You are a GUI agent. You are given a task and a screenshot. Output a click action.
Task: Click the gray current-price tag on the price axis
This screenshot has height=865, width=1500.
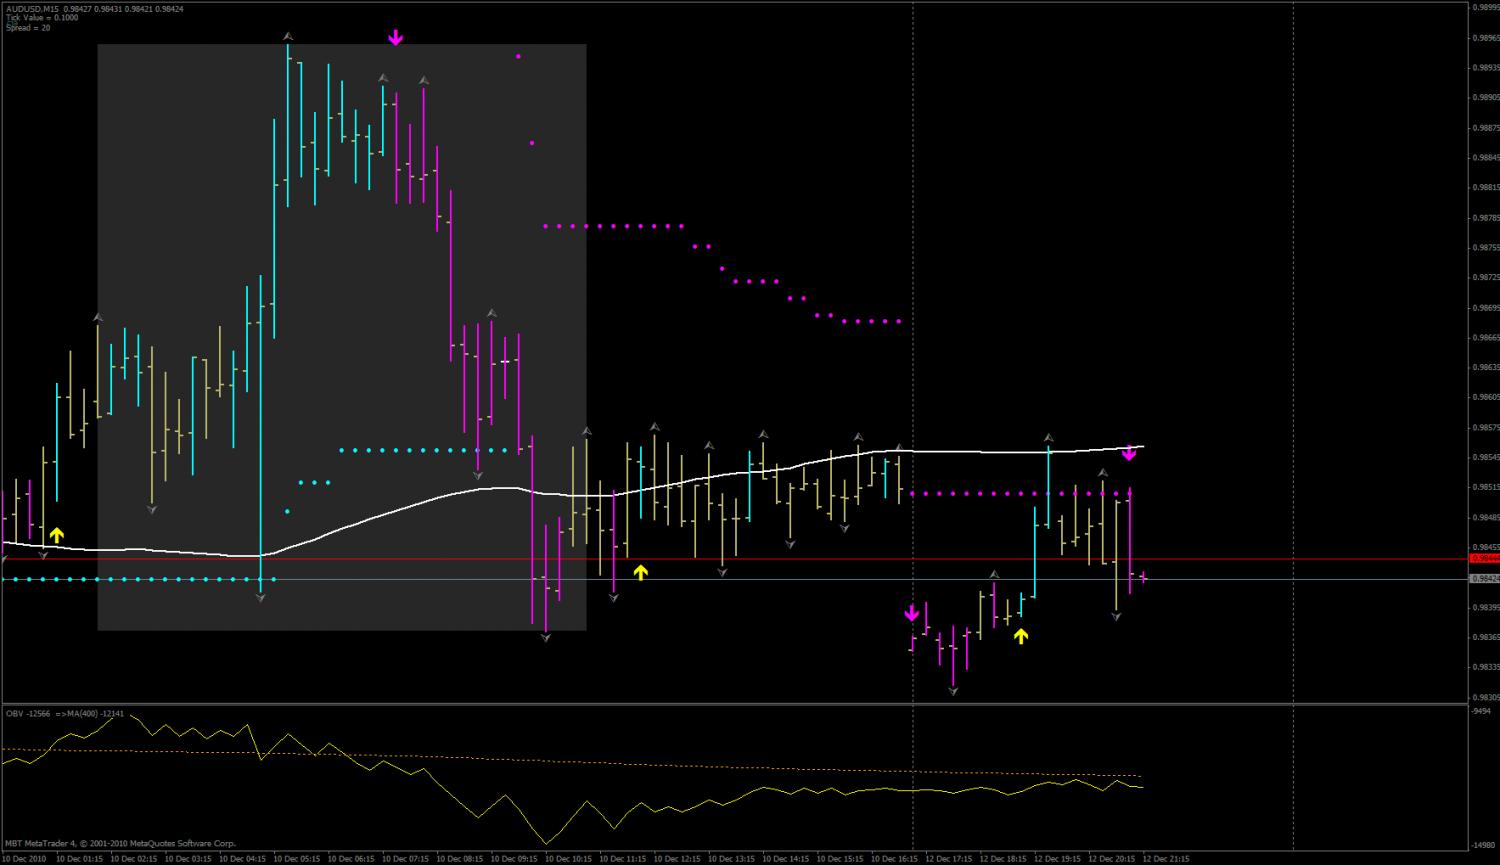point(1484,578)
